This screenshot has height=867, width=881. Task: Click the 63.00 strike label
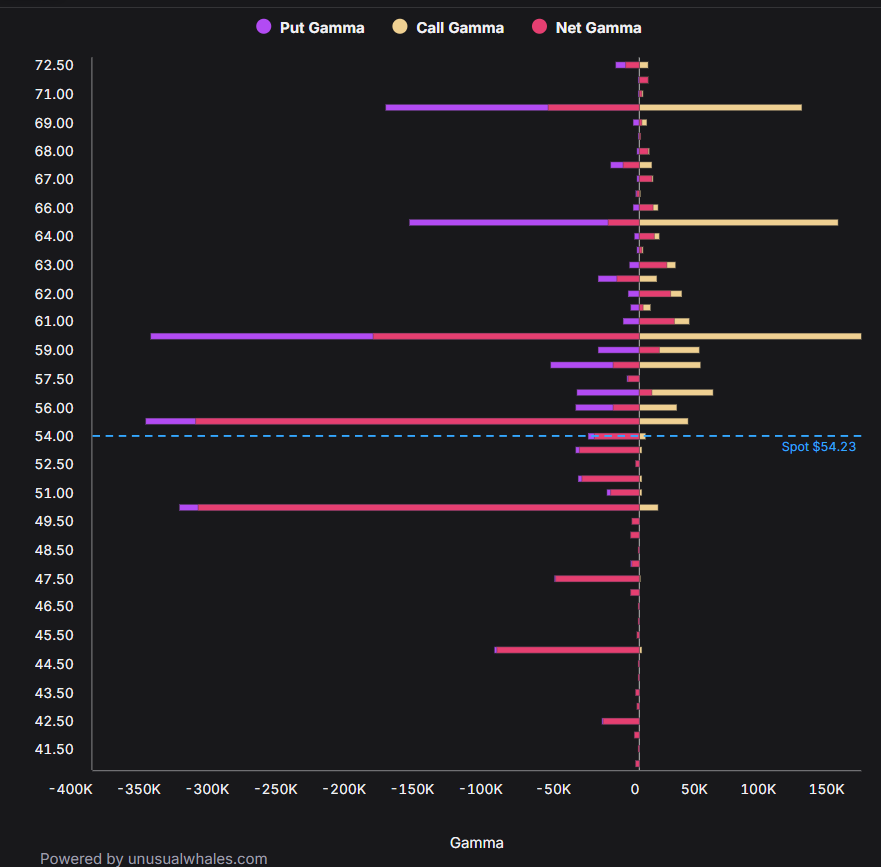[x=54, y=265]
